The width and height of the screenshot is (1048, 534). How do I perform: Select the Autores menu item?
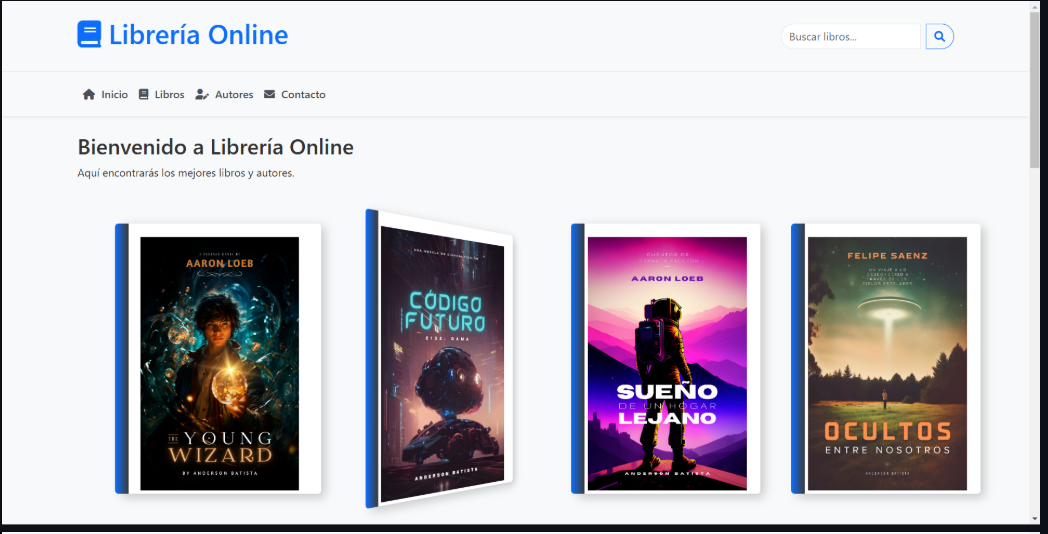pyautogui.click(x=234, y=95)
